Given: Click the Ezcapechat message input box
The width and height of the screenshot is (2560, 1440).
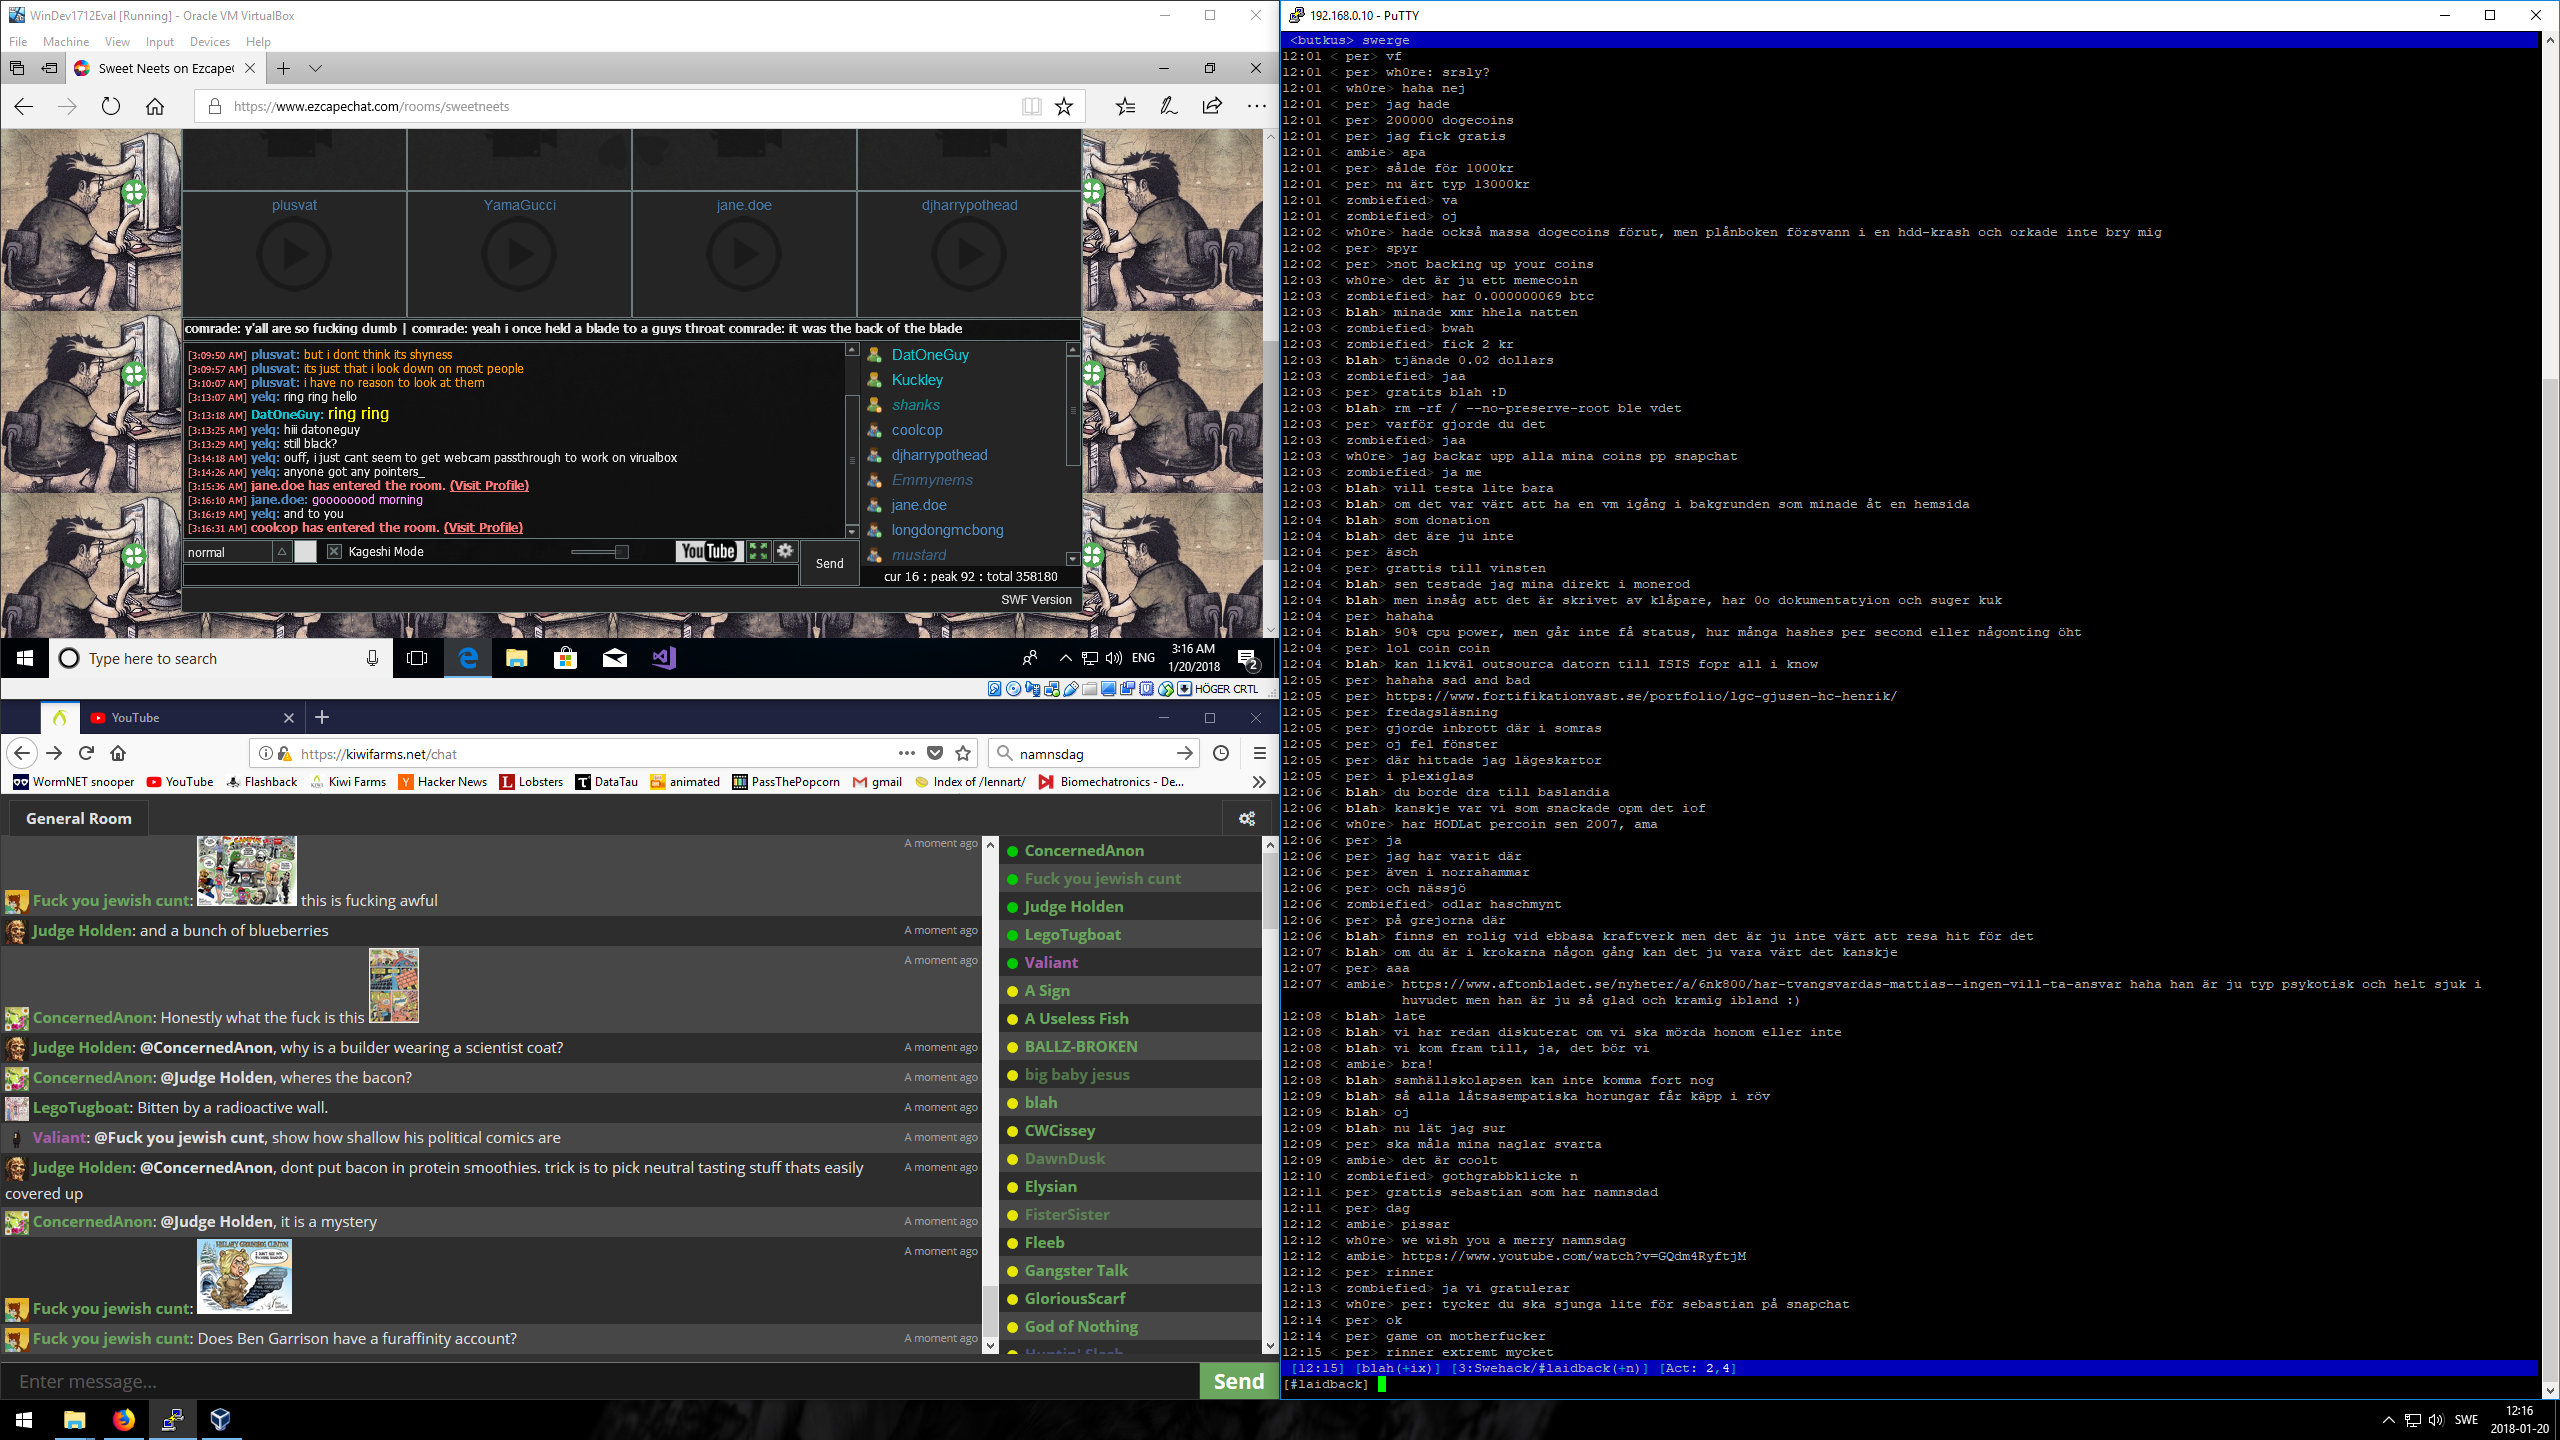Looking at the screenshot, I should 490,575.
